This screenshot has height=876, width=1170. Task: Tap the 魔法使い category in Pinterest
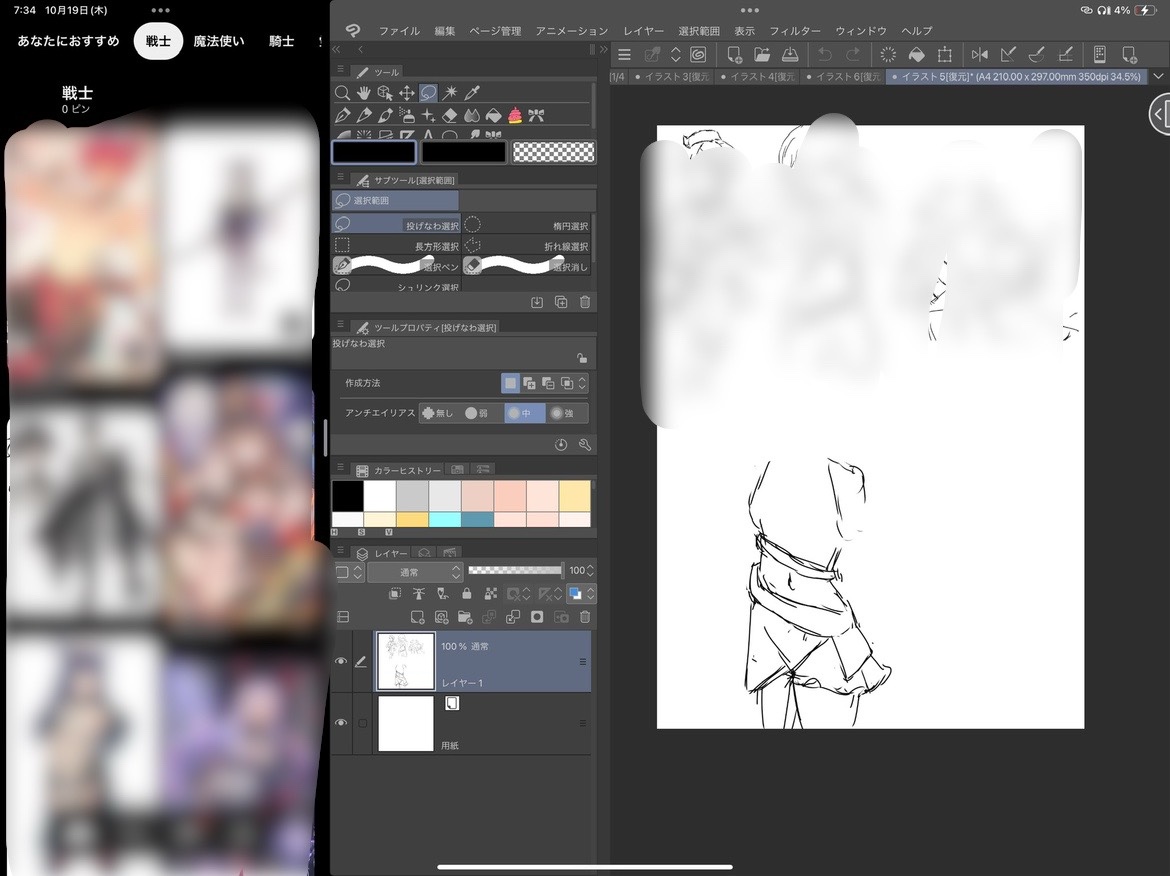coord(219,41)
